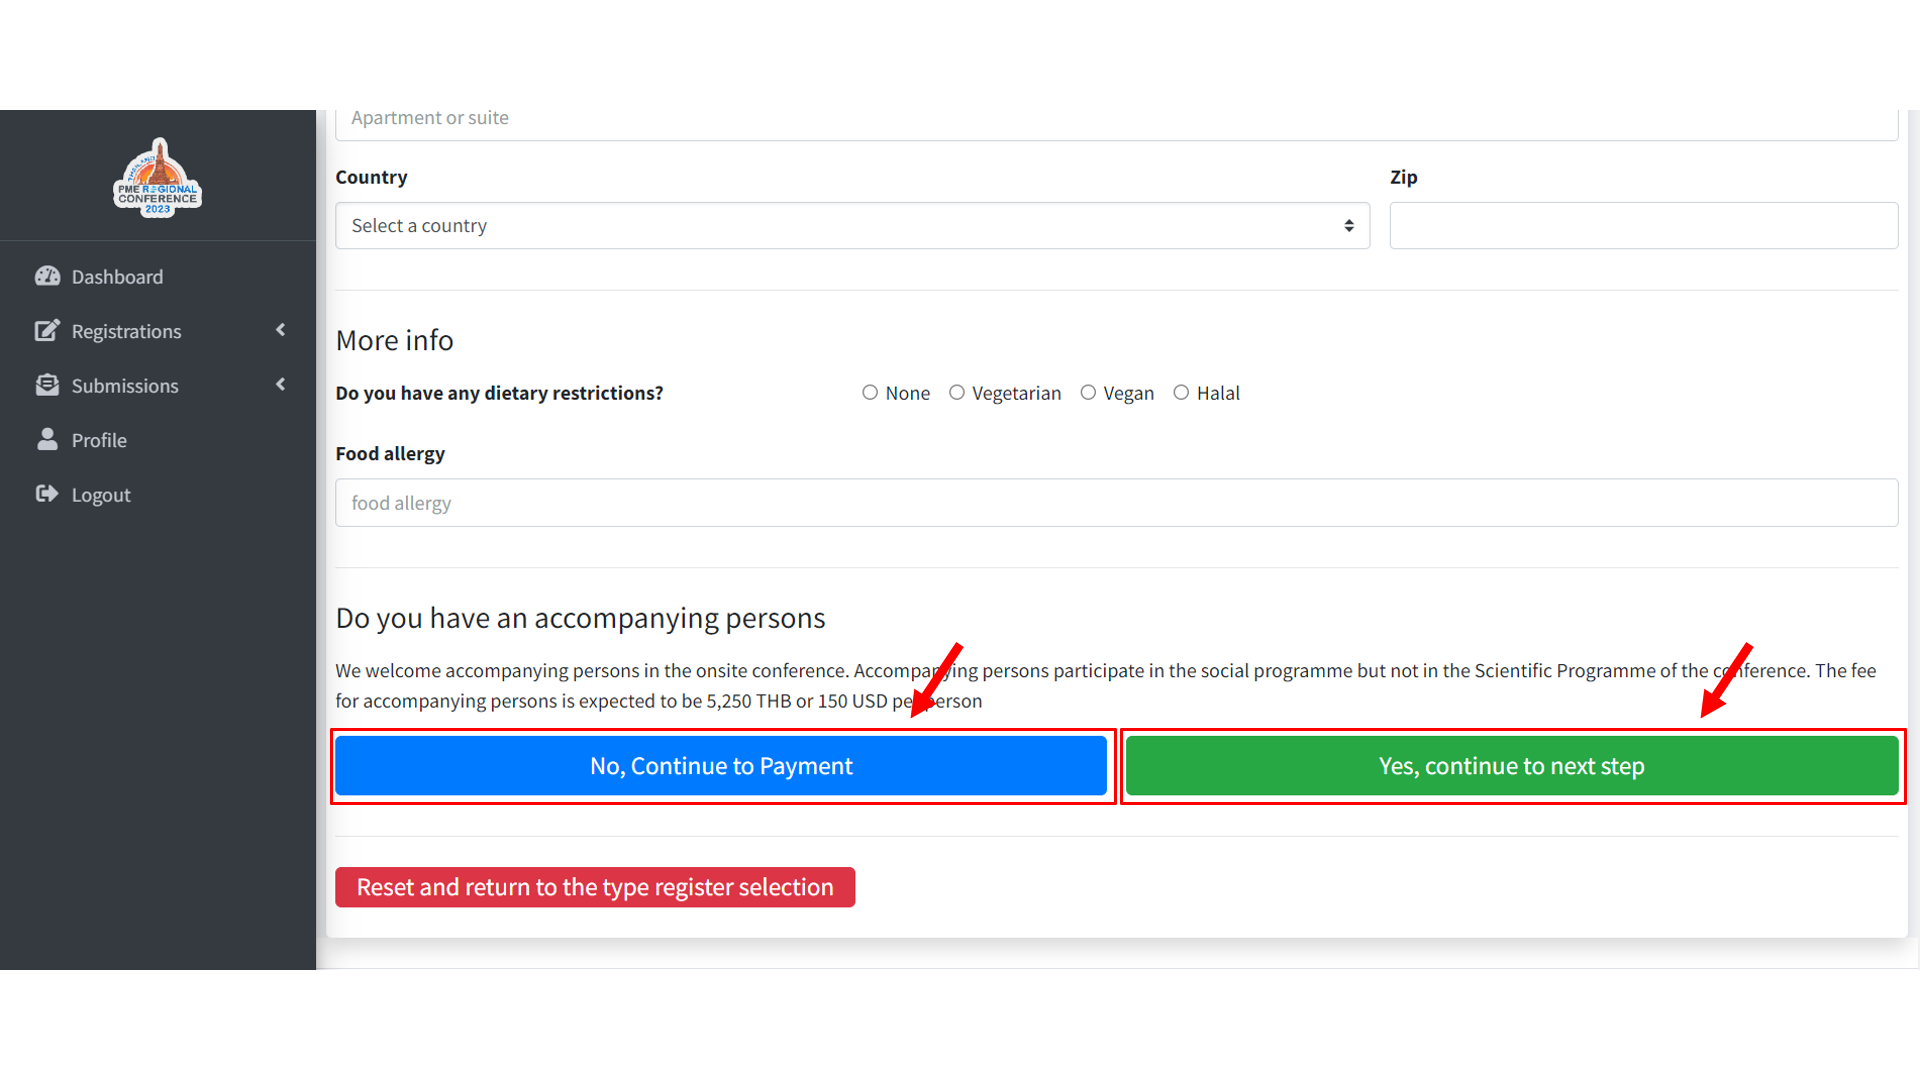The image size is (1920, 1080).
Task: Click the Submissions inbox icon
Action: [x=47, y=385]
